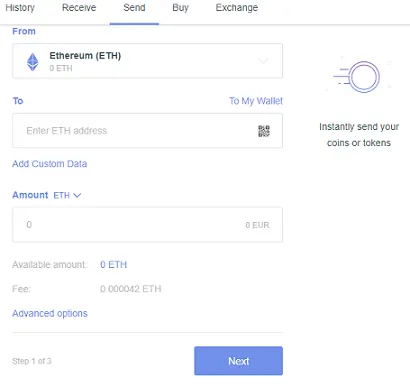Viewport: 410px width, 387px height.
Task: Use the 0 ETH available amount link
Action: click(x=114, y=265)
